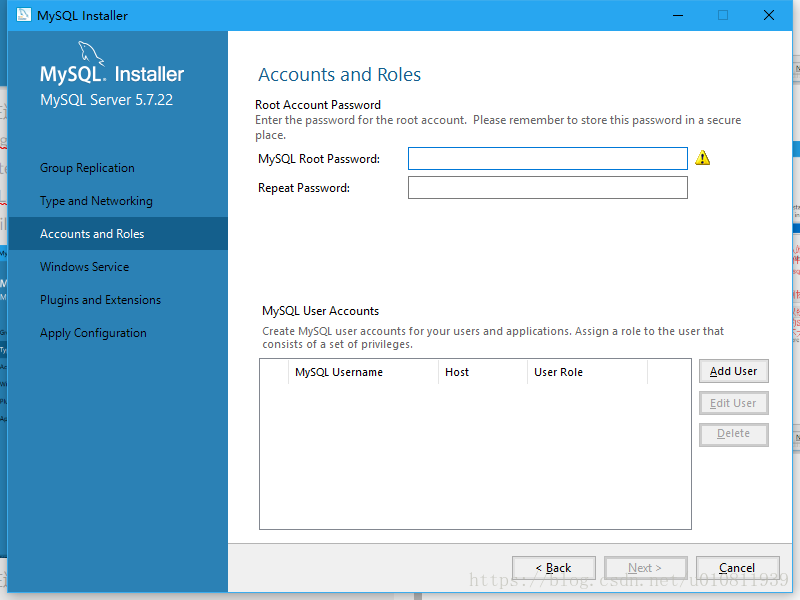Image resolution: width=800 pixels, height=600 pixels.
Task: Select Plugins and Extensions step
Action: pyautogui.click(x=118, y=300)
